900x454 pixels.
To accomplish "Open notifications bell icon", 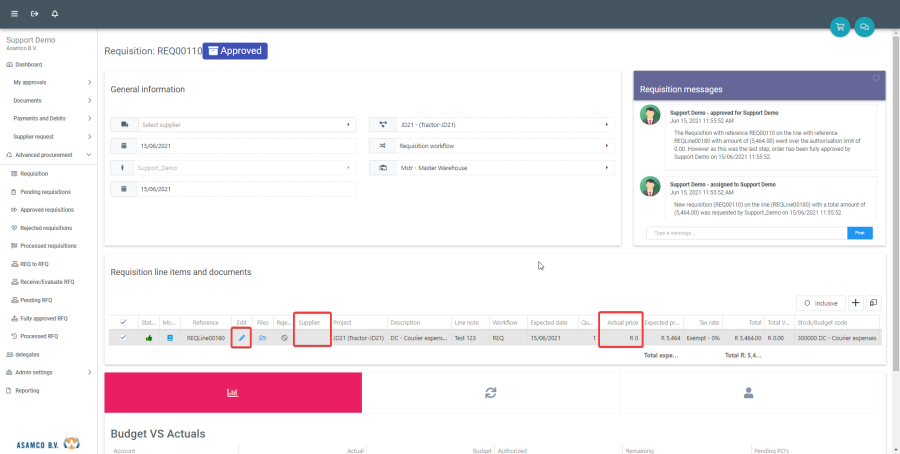I will tap(54, 13).
